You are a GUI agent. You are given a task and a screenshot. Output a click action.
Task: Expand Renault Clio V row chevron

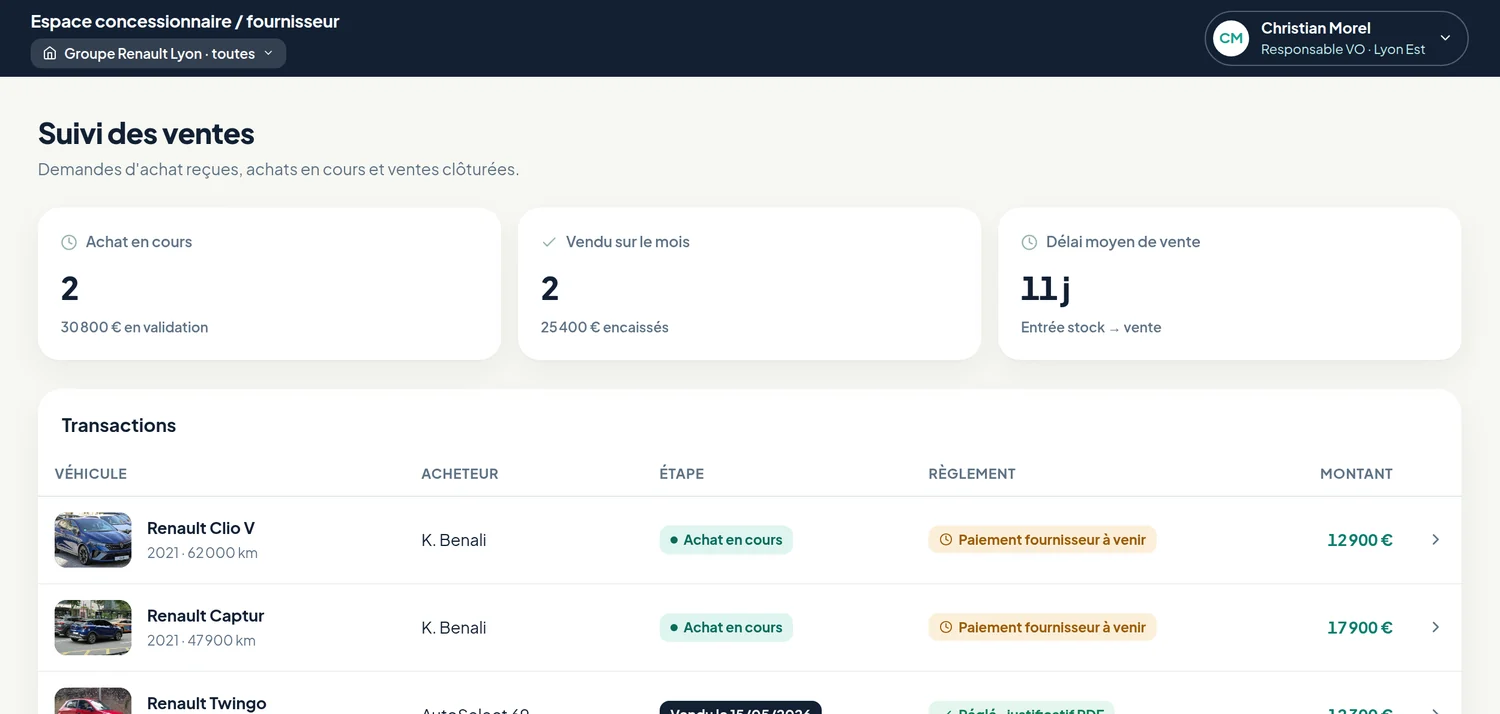pos(1435,540)
